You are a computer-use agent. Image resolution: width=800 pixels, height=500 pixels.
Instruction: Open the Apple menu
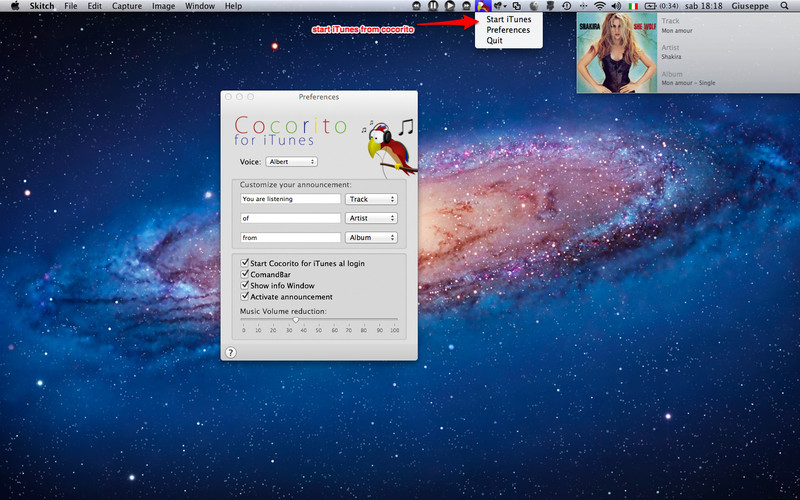point(15,6)
